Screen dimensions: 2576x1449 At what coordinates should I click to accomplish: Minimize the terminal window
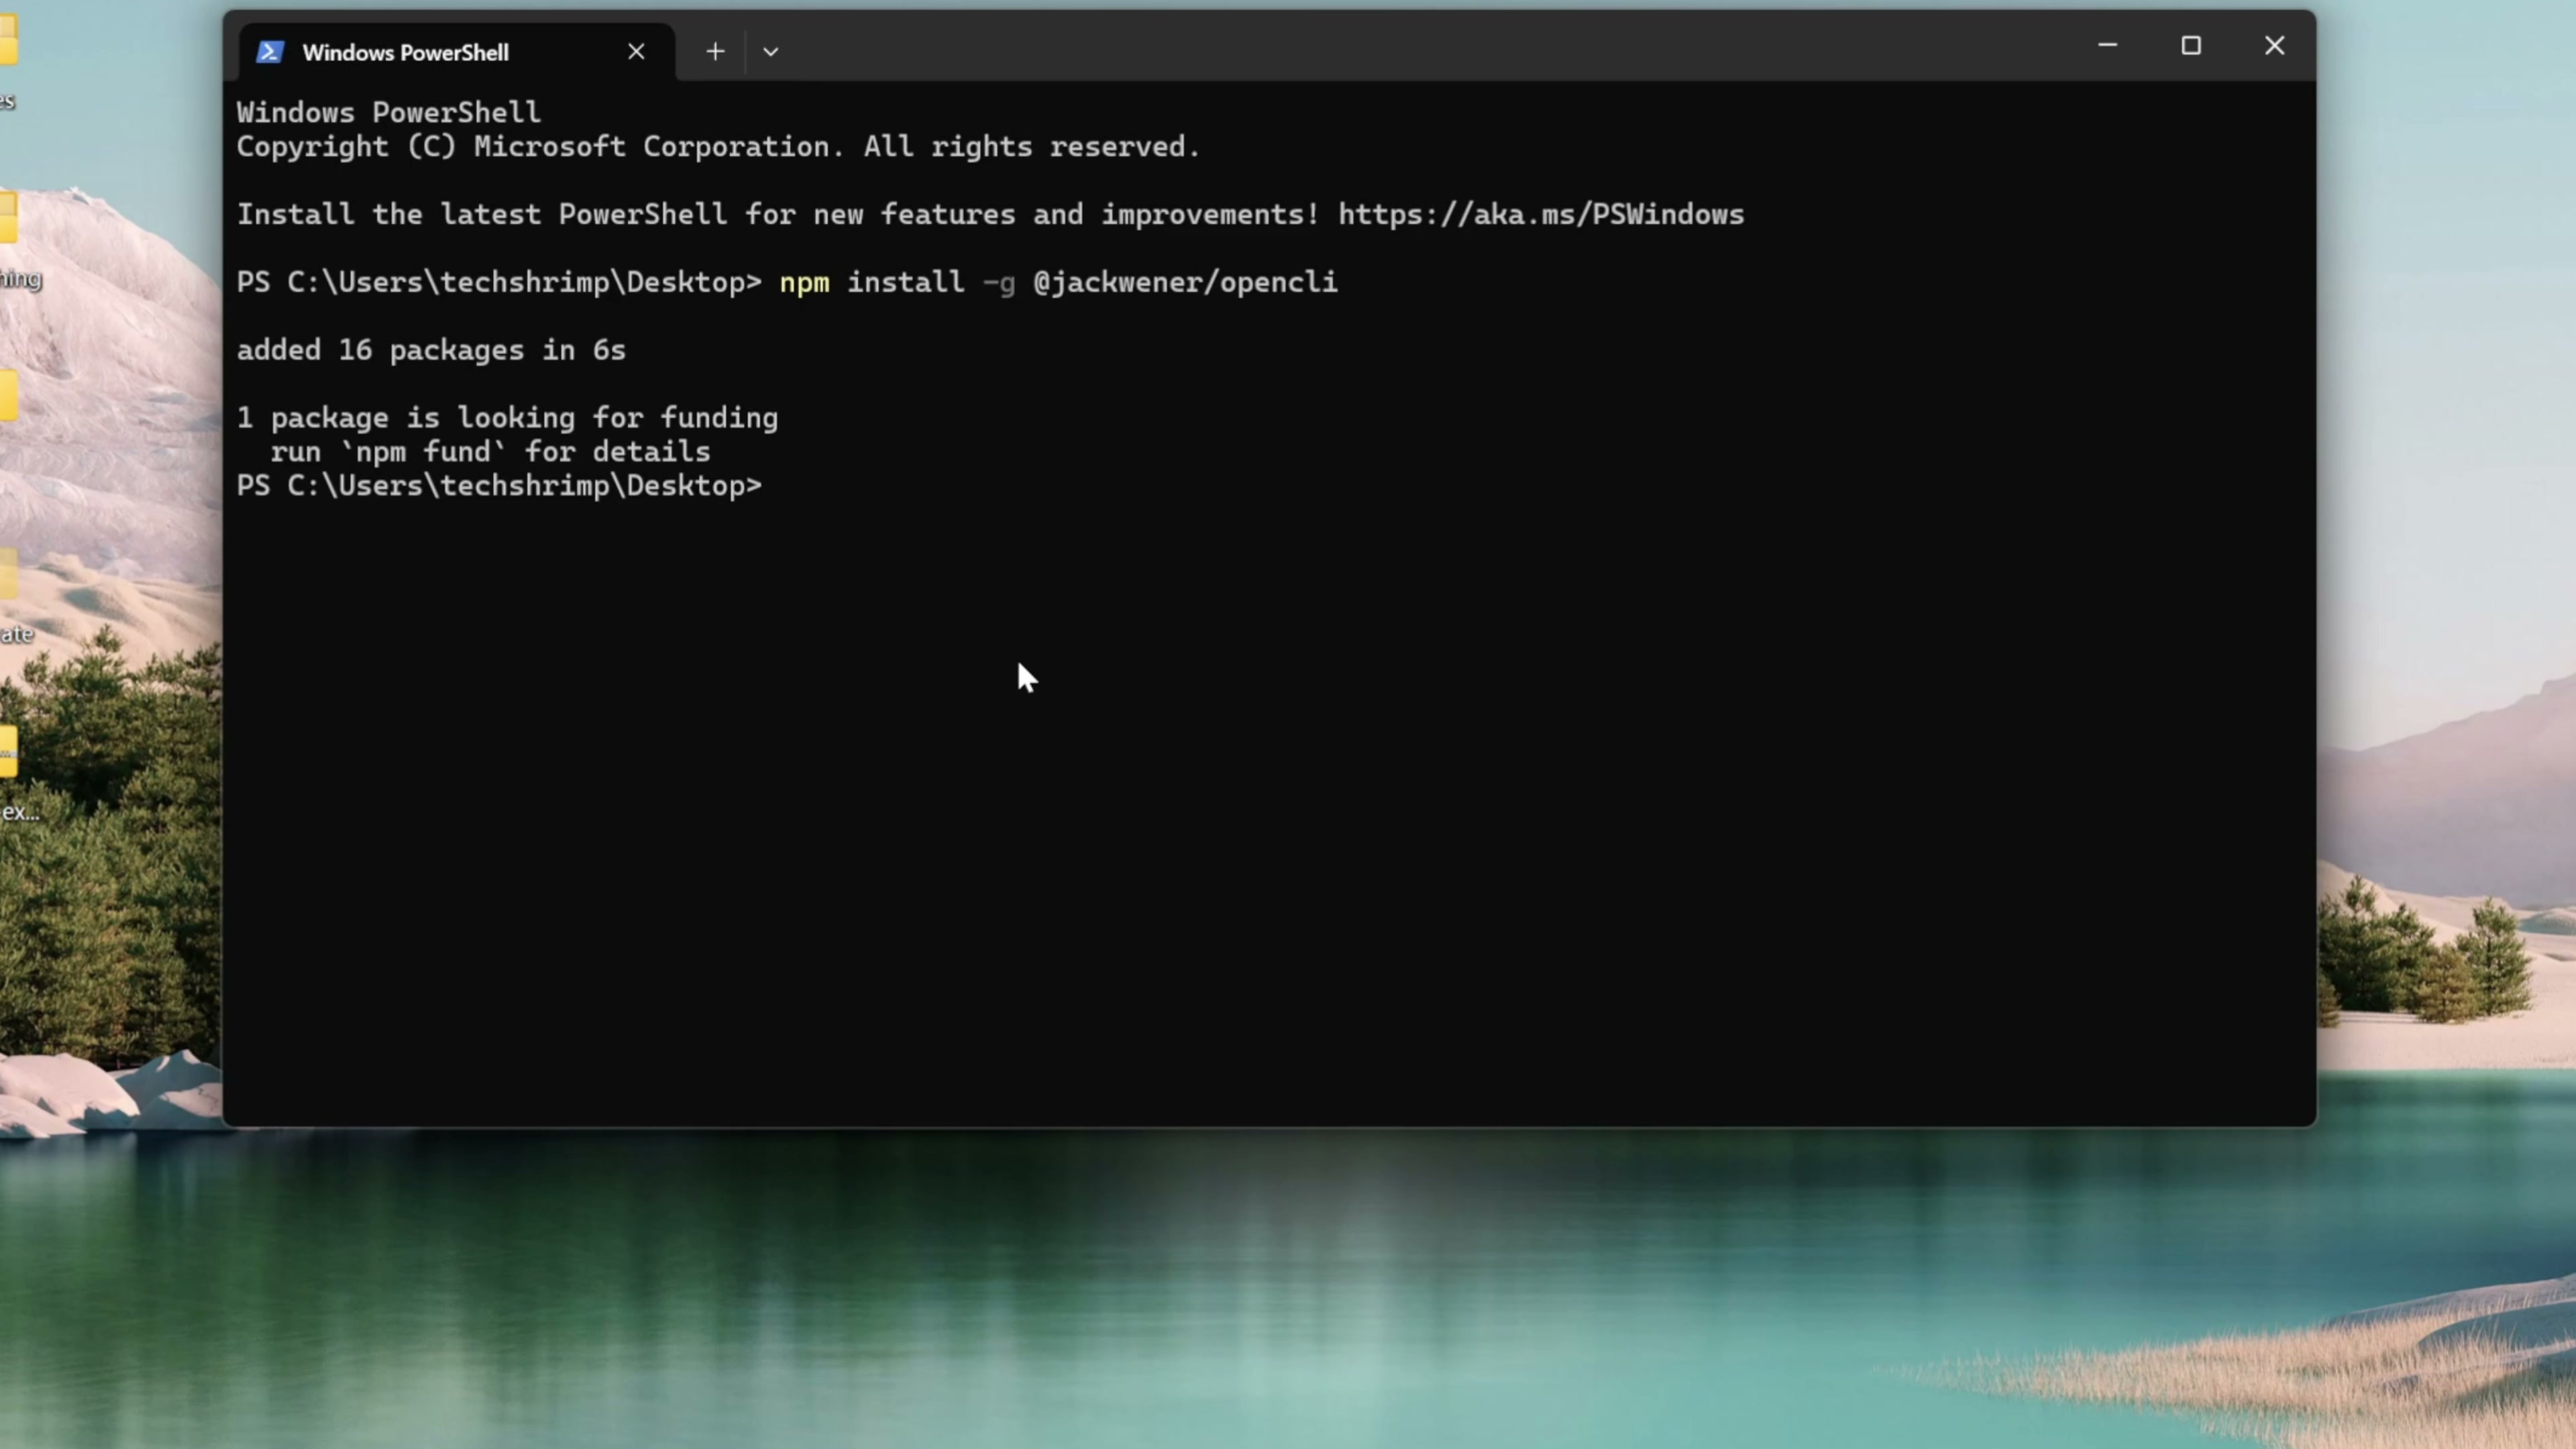pos(2107,46)
